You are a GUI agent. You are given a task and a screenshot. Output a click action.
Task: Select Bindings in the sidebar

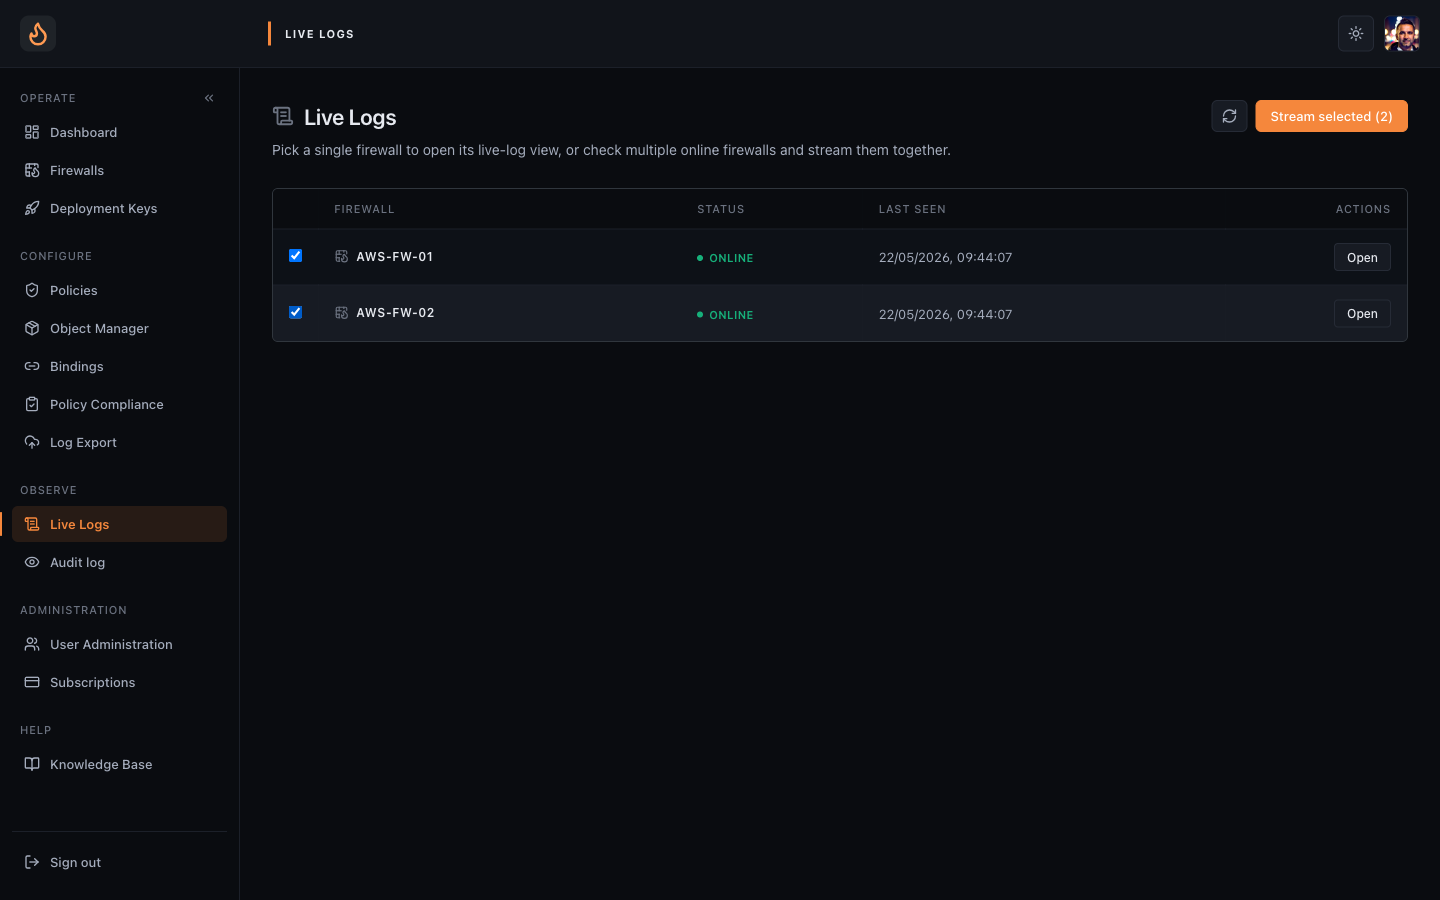click(119, 366)
